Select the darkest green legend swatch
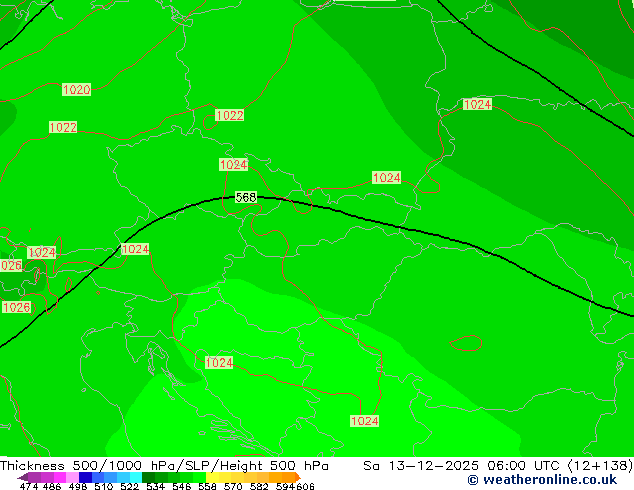Screen dimensions: 634x490 (x=148, y=477)
